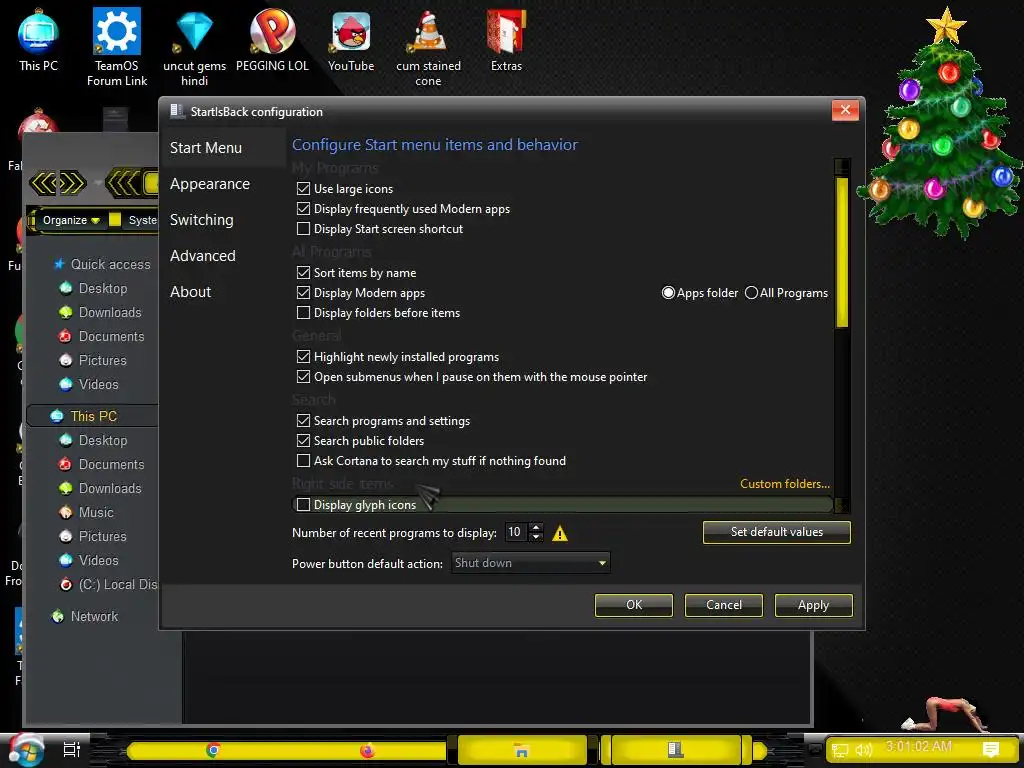The height and width of the screenshot is (768, 1024).
Task: Open network icon in system tray
Action: click(x=840, y=750)
